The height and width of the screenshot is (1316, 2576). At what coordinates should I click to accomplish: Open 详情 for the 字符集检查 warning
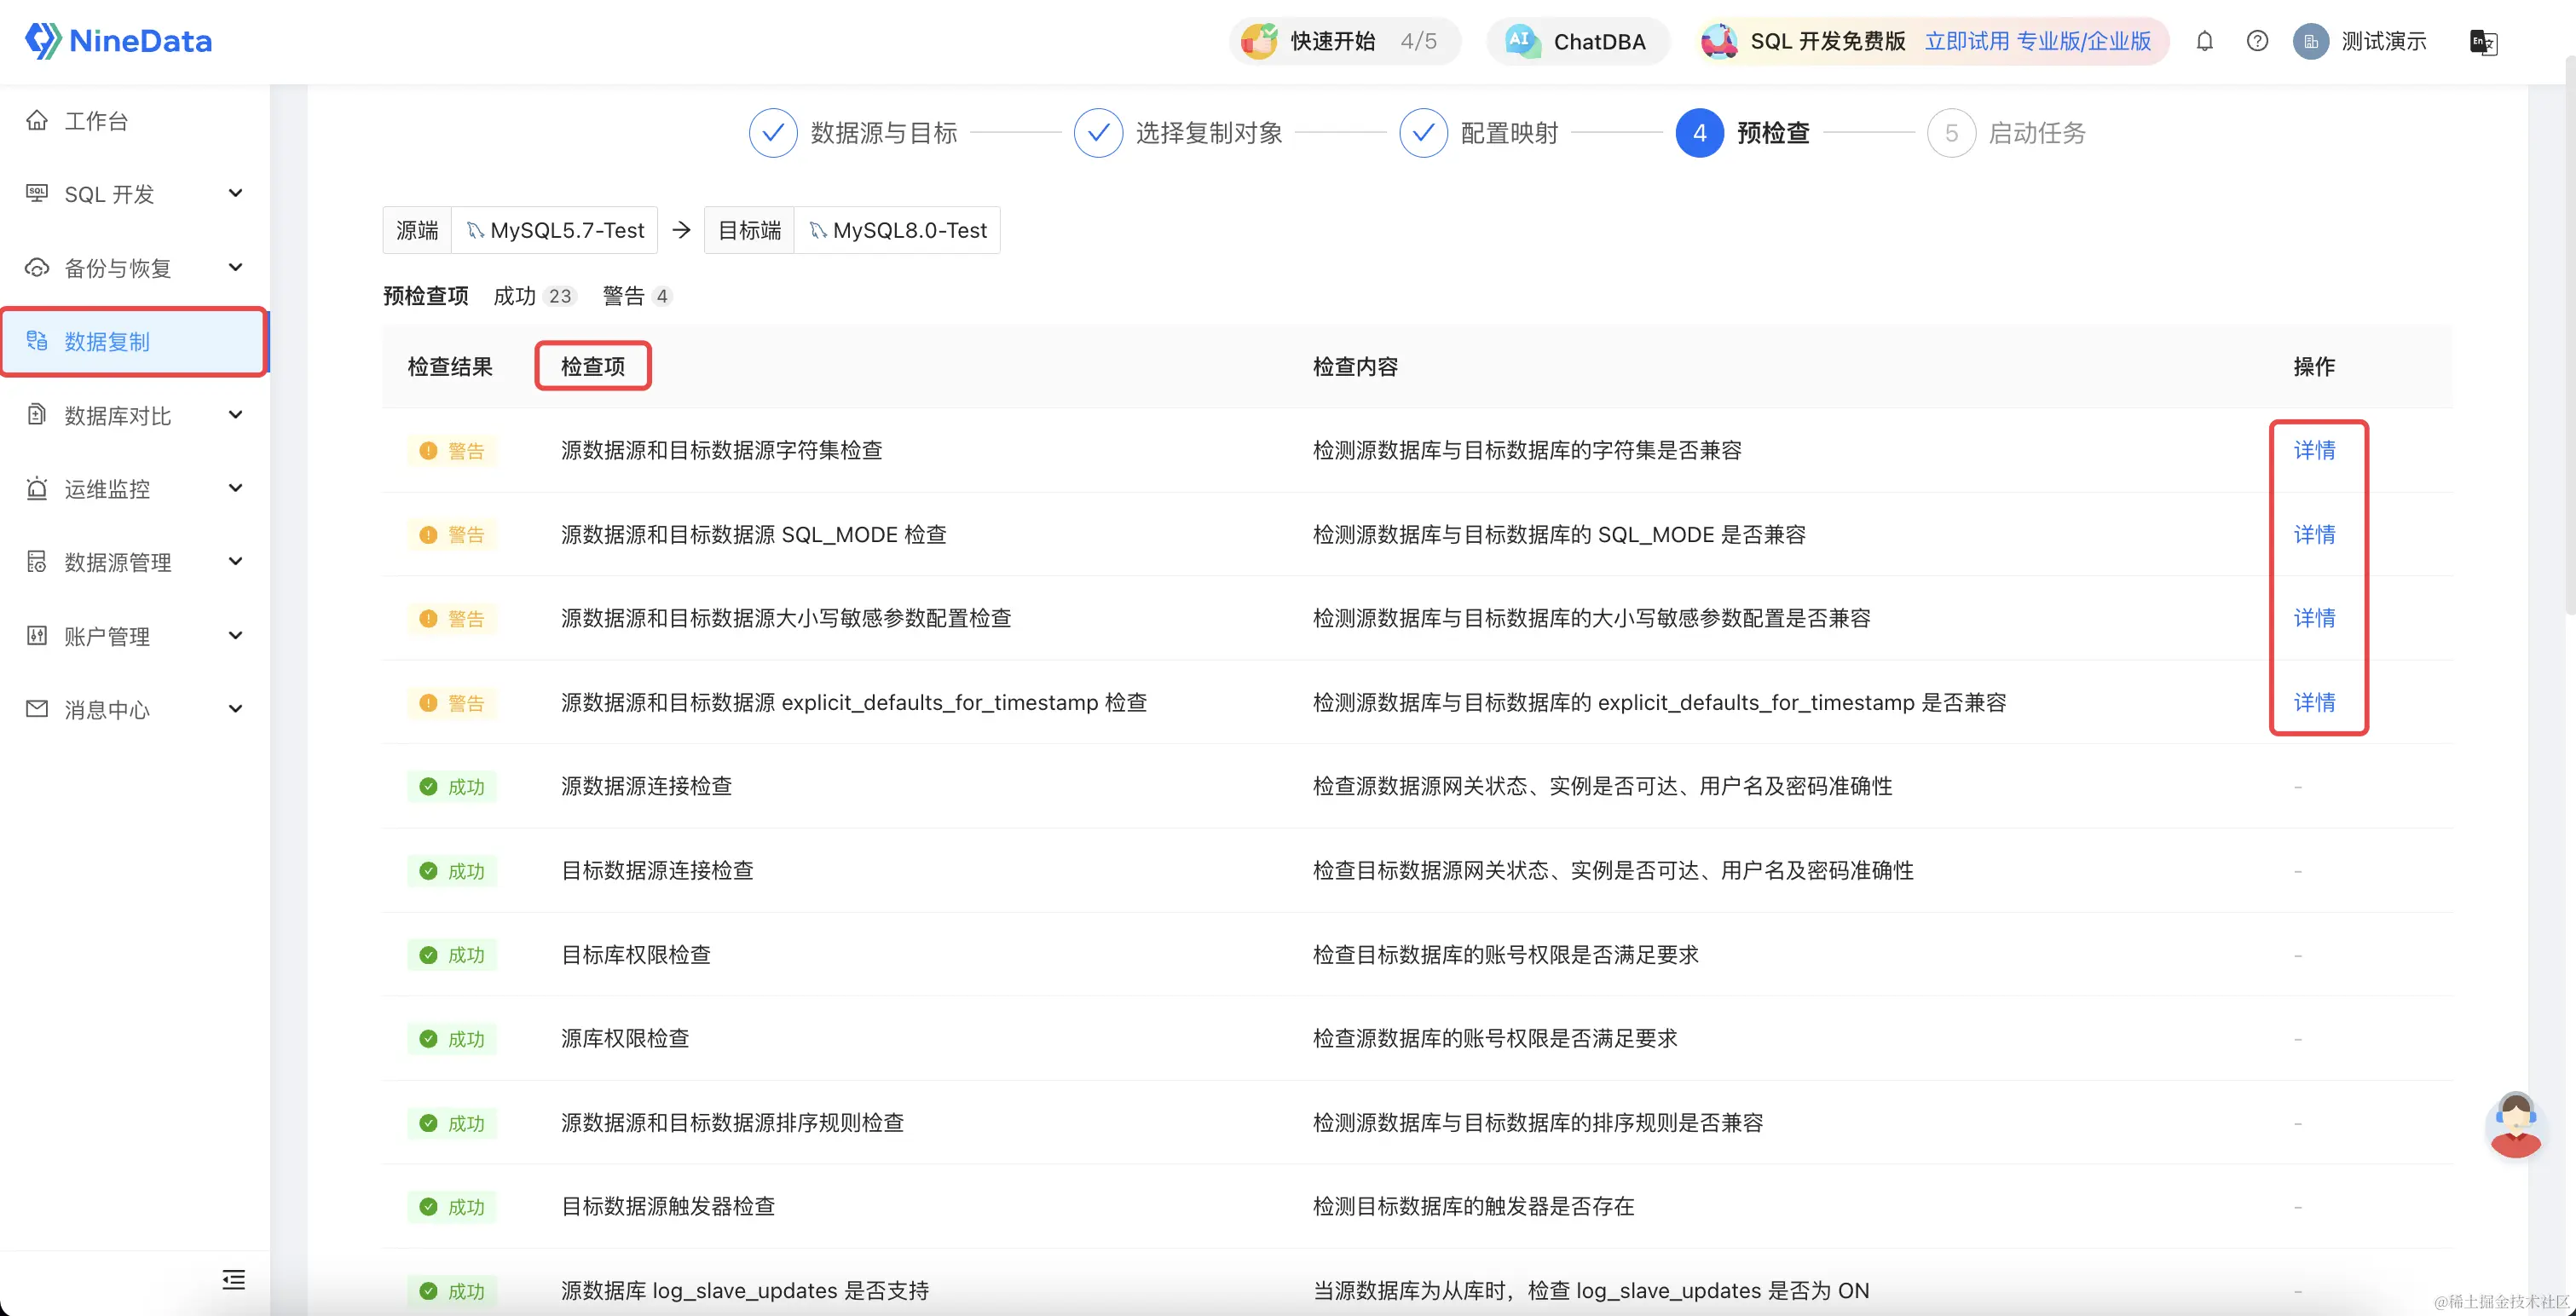2316,450
